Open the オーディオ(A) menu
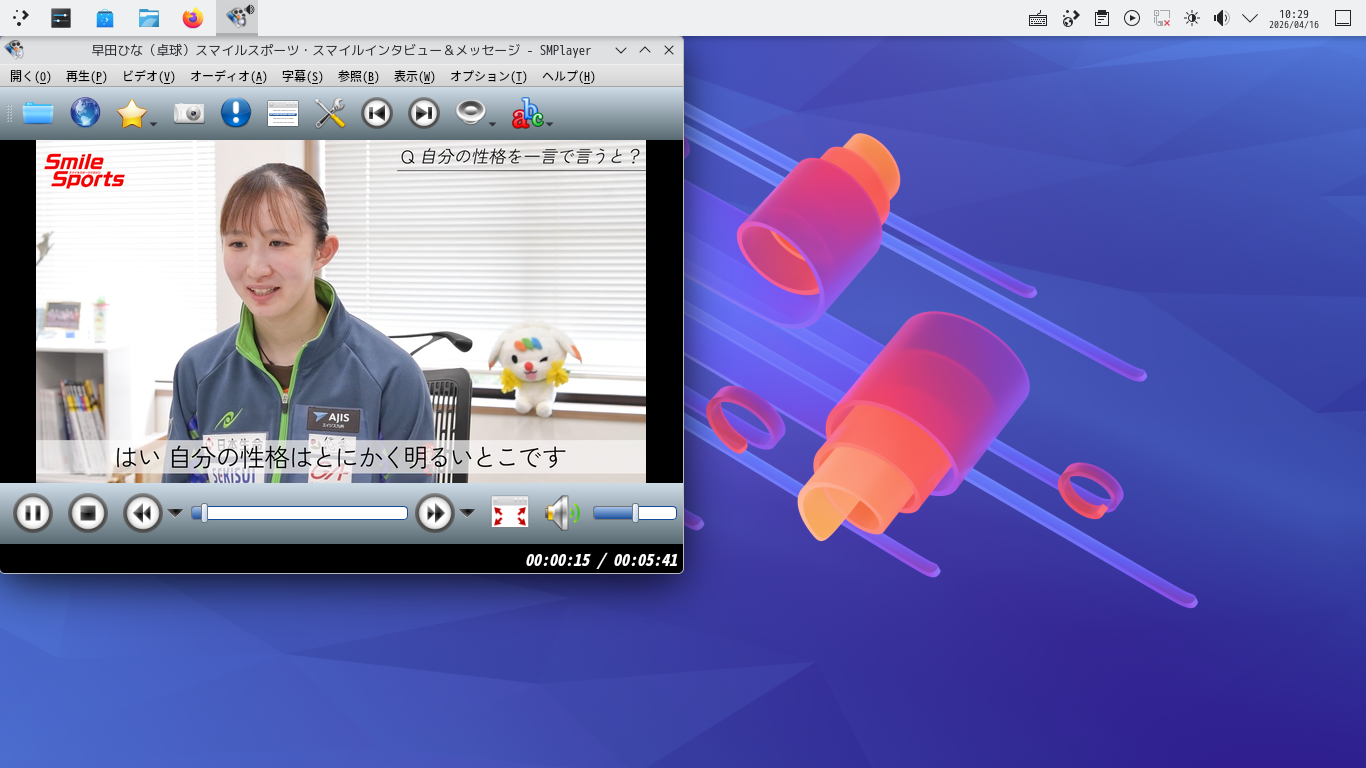This screenshot has width=1366, height=768. [x=229, y=77]
